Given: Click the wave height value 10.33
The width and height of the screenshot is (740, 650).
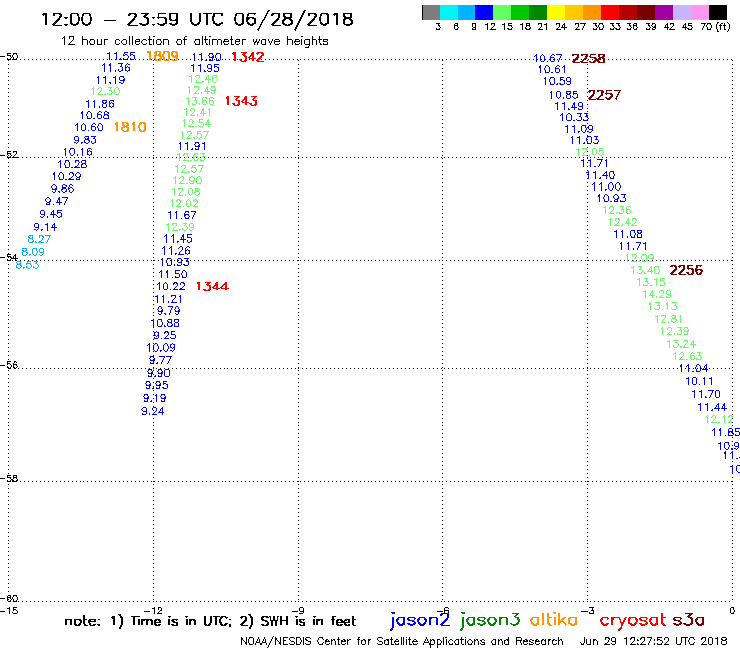Looking at the screenshot, I should pos(574,117).
